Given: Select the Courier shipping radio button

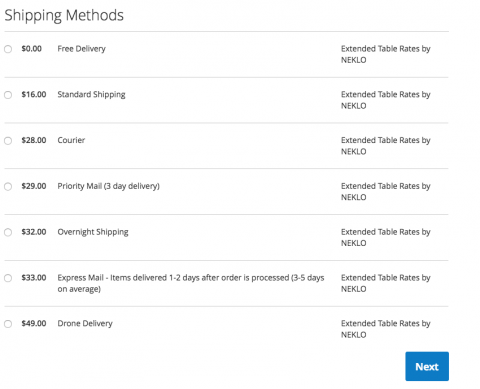Looking at the screenshot, I should [x=8, y=141].
